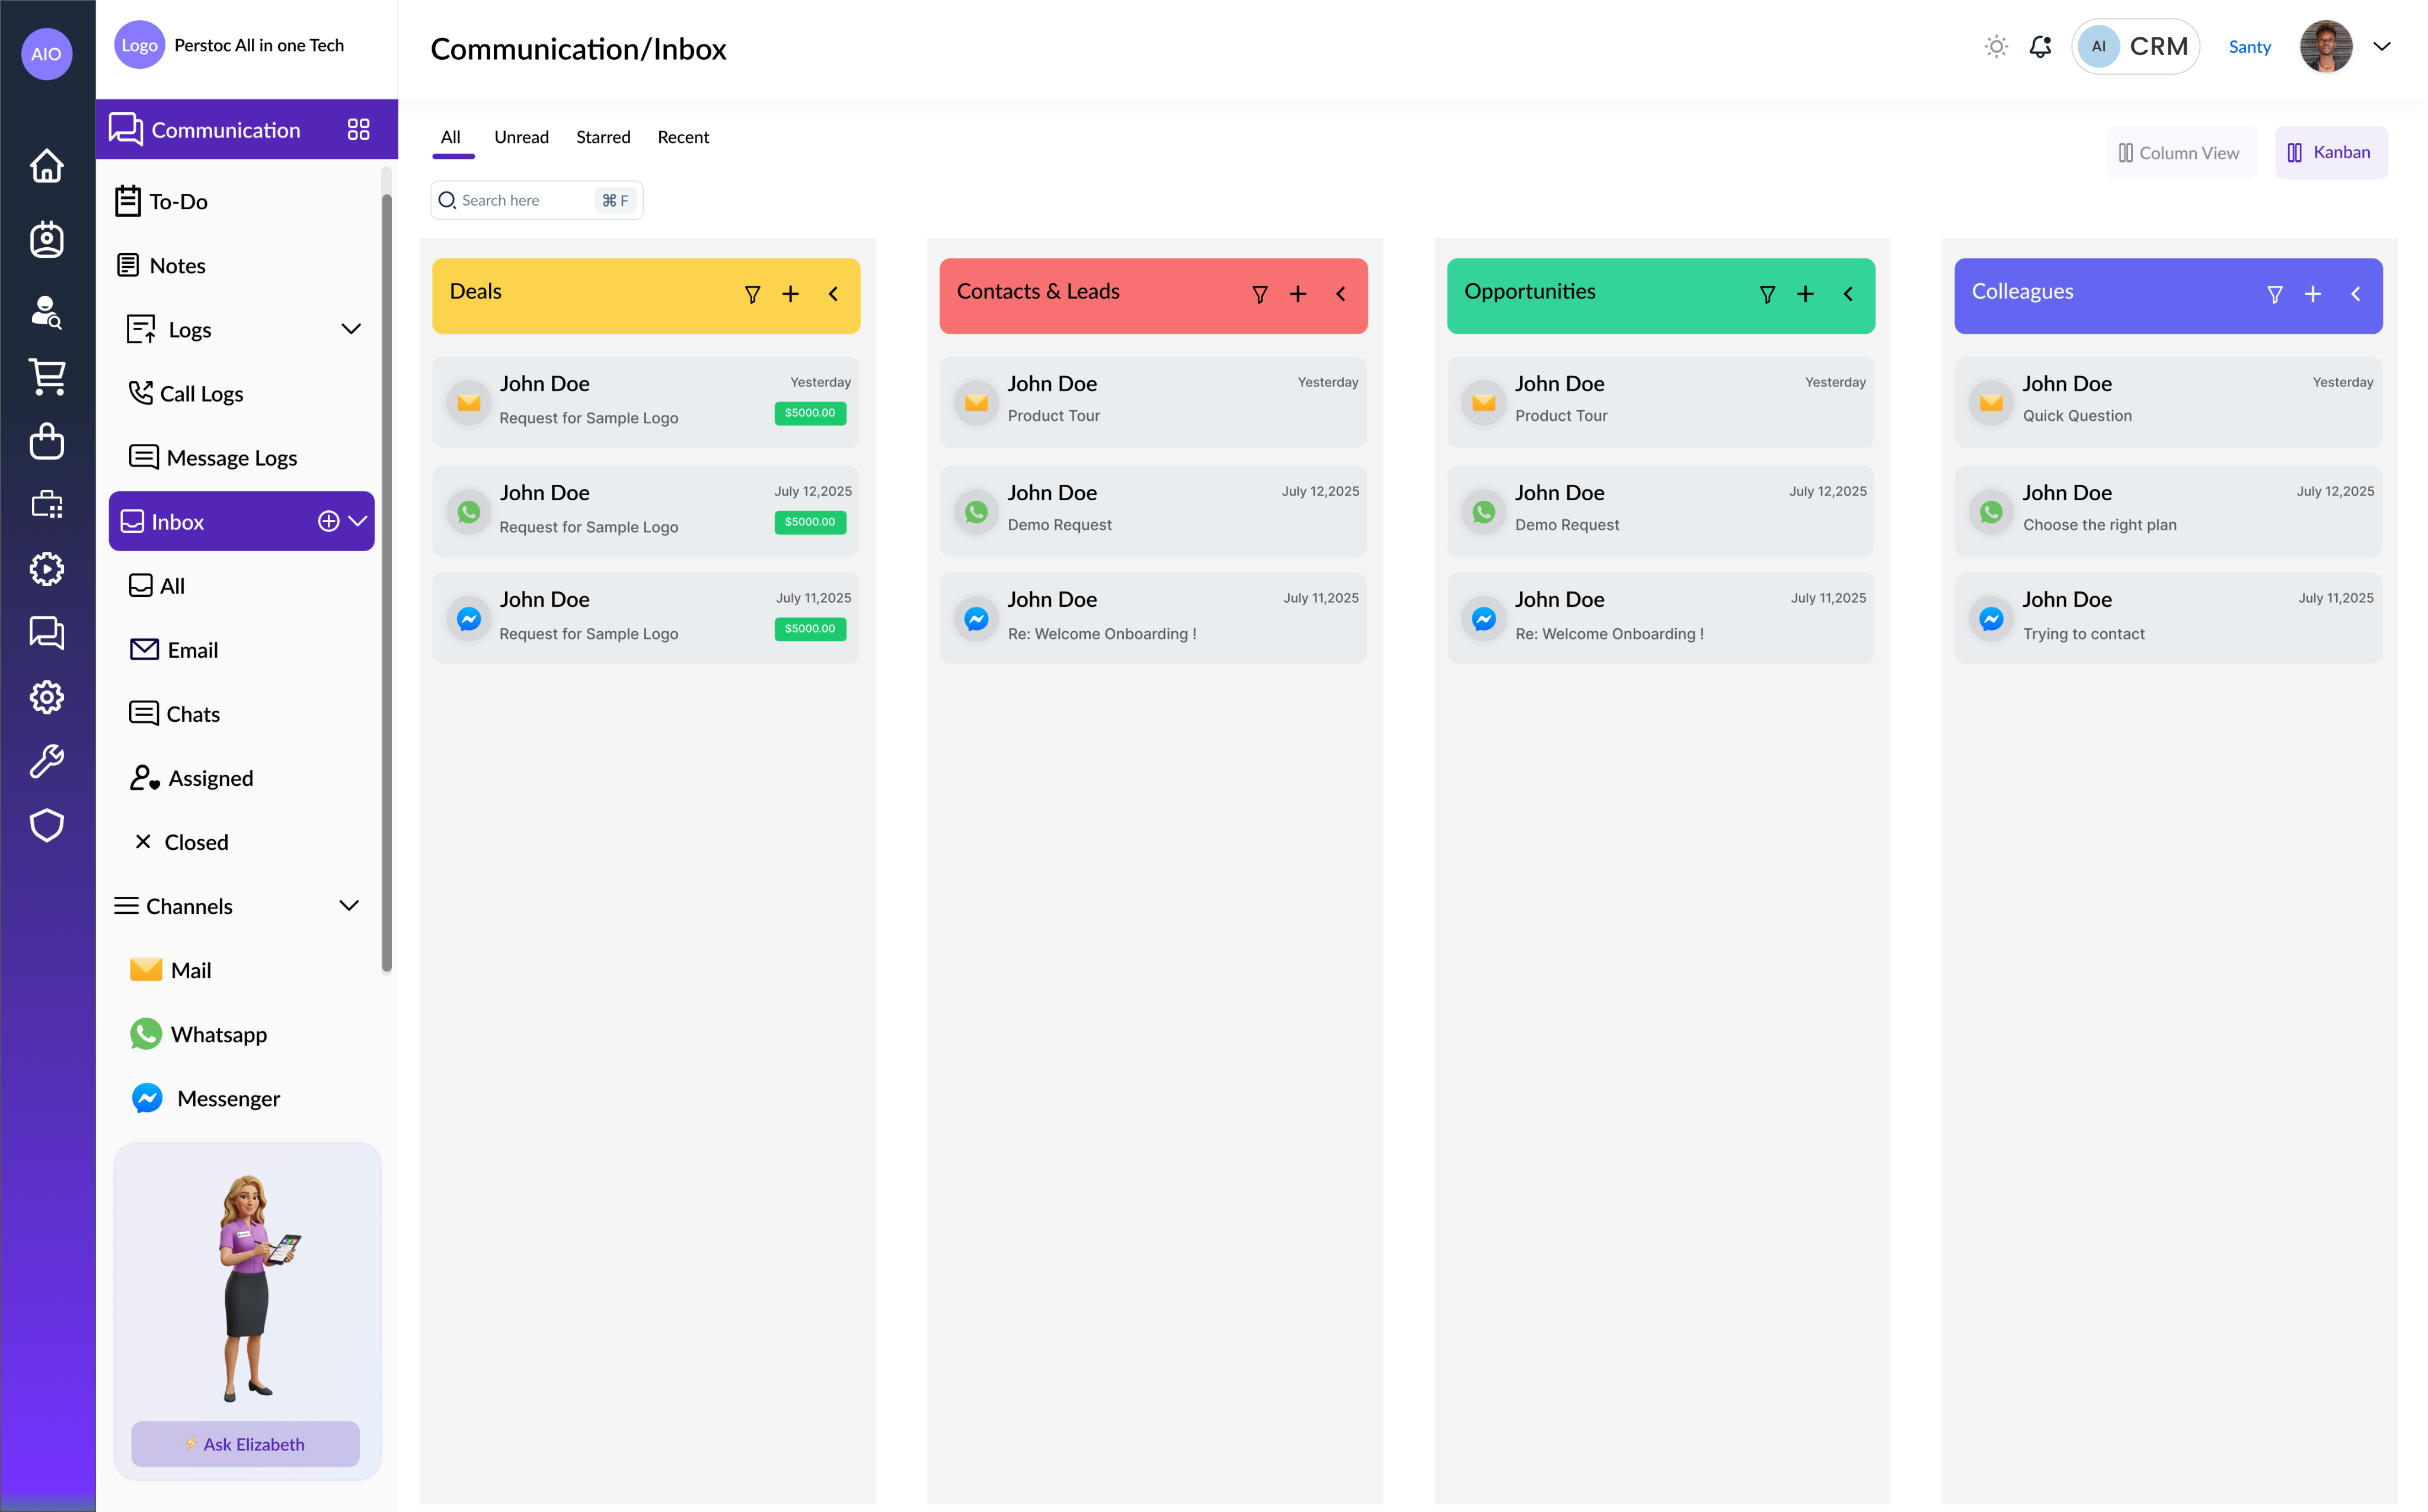The height and width of the screenshot is (1512, 2428).
Task: Click the notification bell icon
Action: point(2040,47)
